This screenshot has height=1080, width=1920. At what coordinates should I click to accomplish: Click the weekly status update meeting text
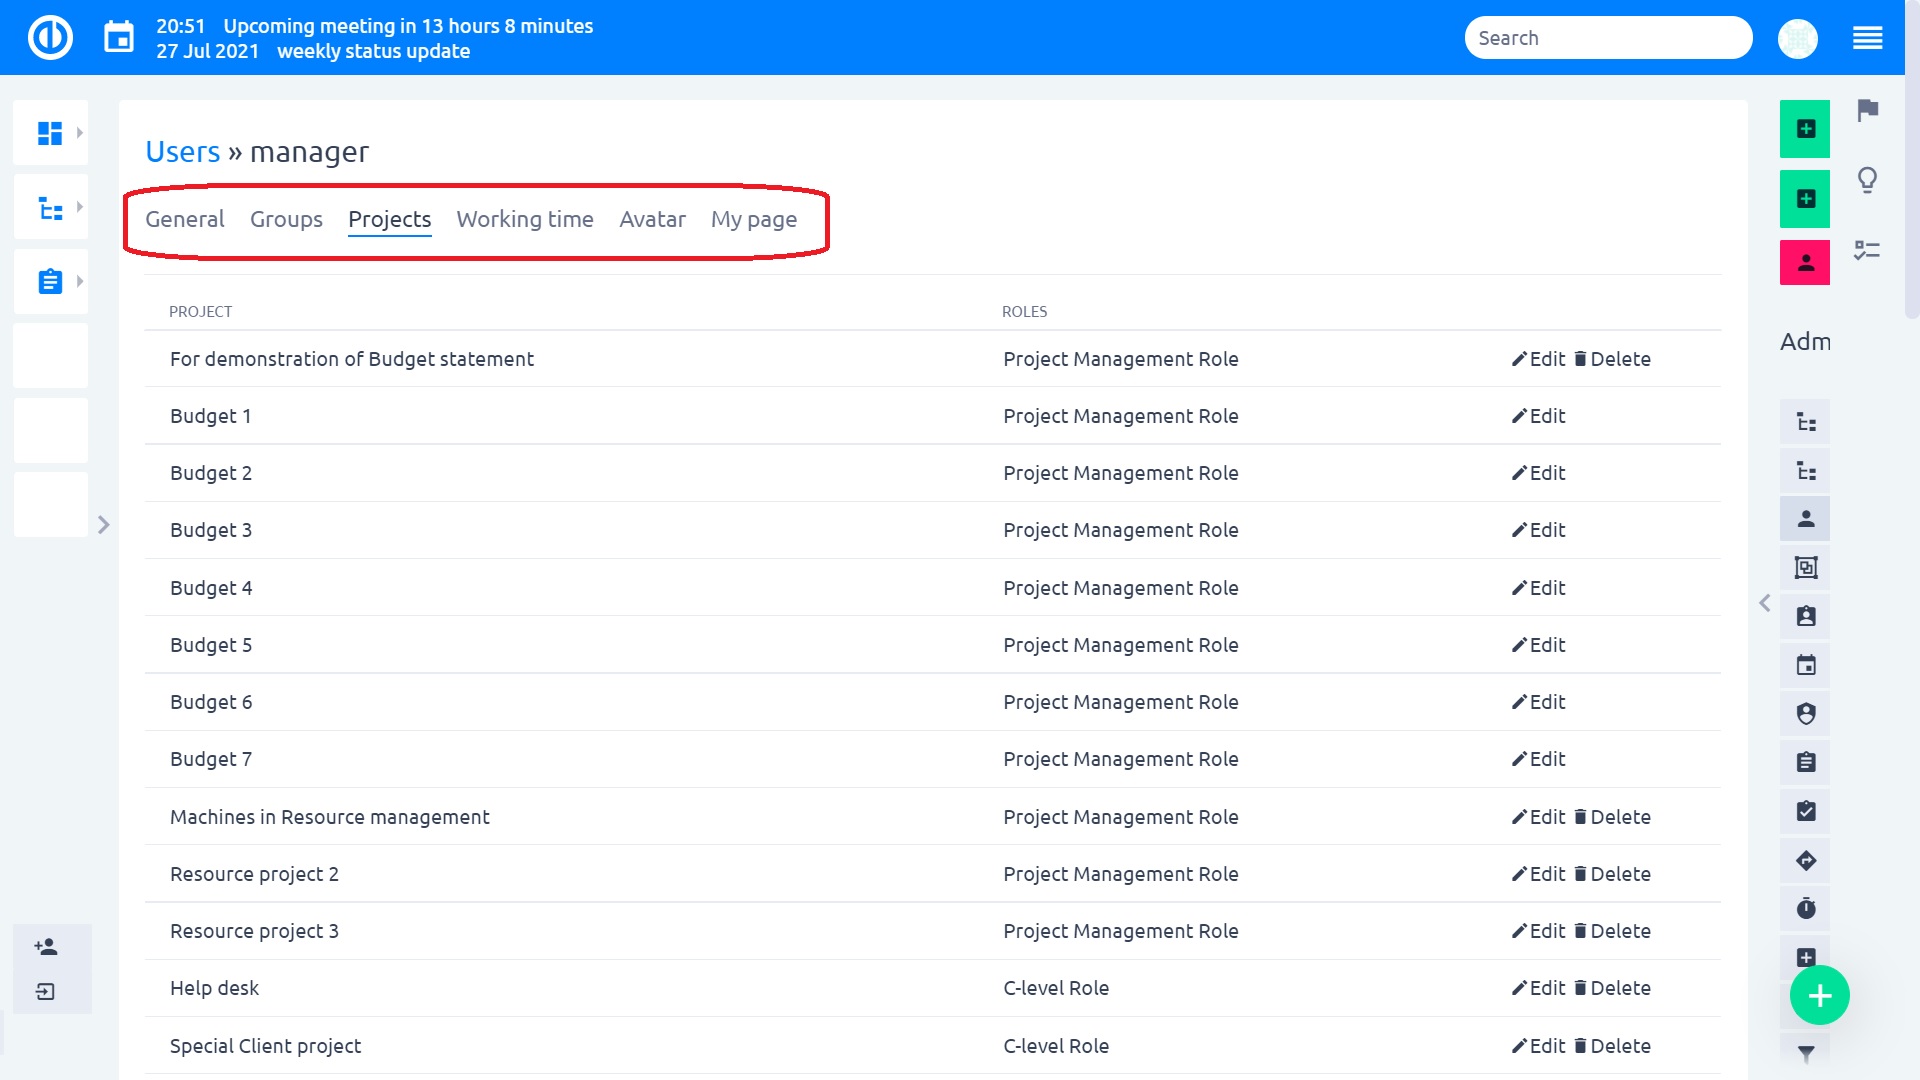(373, 51)
